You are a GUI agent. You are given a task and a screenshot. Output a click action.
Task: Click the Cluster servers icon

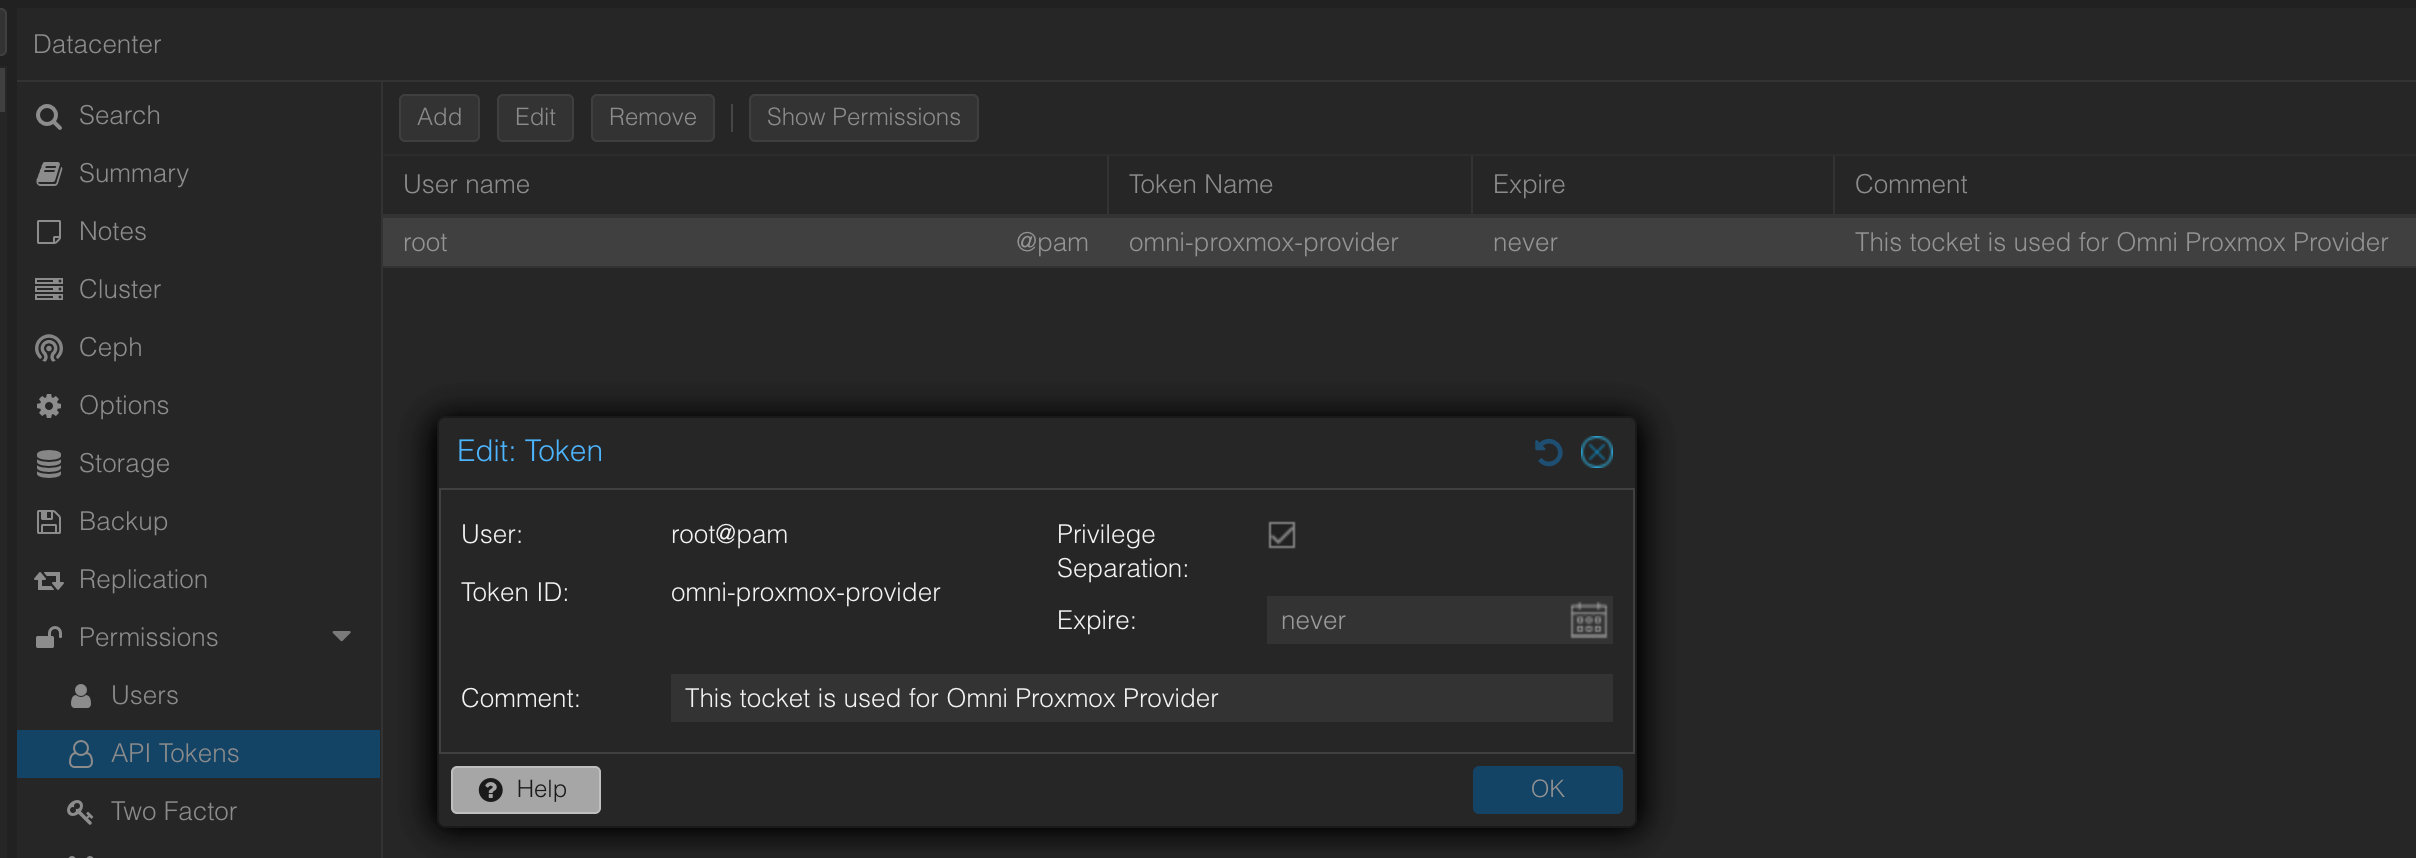pos(48,290)
